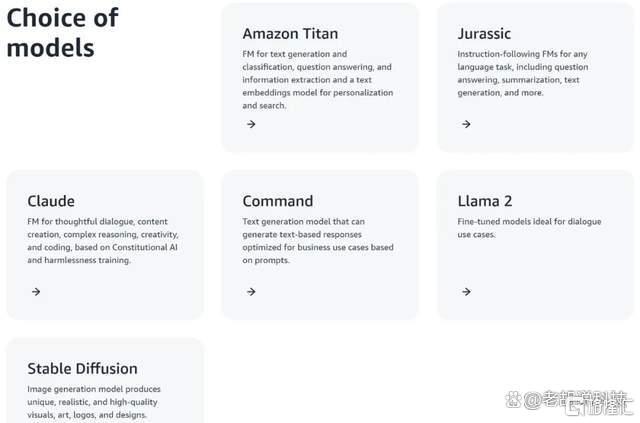The height and width of the screenshot is (423, 640).
Task: Open the Amazon Titan heading
Action: click(x=290, y=33)
